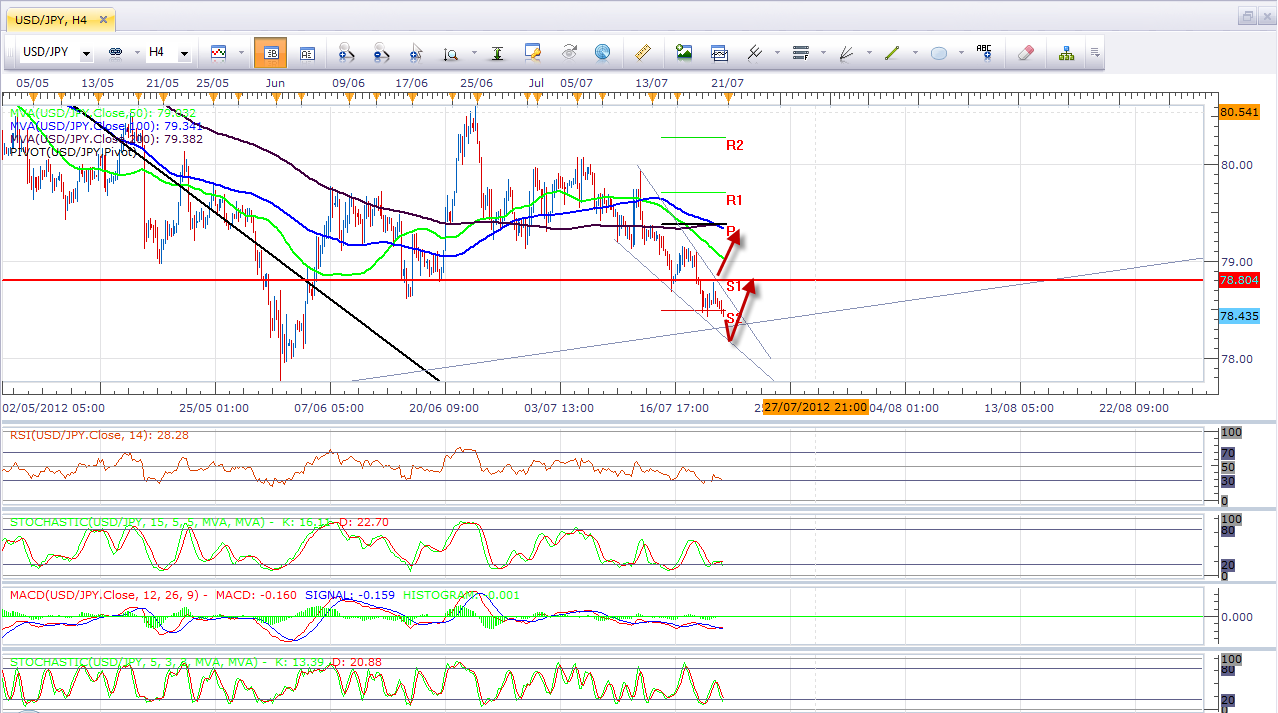Image resolution: width=1278 pixels, height=713 pixels.
Task: Close the USD/JPY, H4 tab
Action: (104, 18)
